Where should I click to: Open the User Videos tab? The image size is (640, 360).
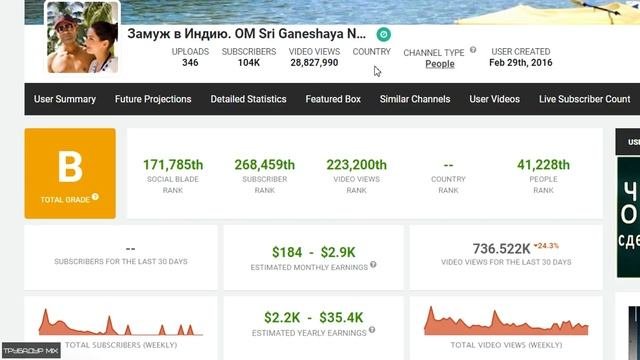tap(494, 99)
